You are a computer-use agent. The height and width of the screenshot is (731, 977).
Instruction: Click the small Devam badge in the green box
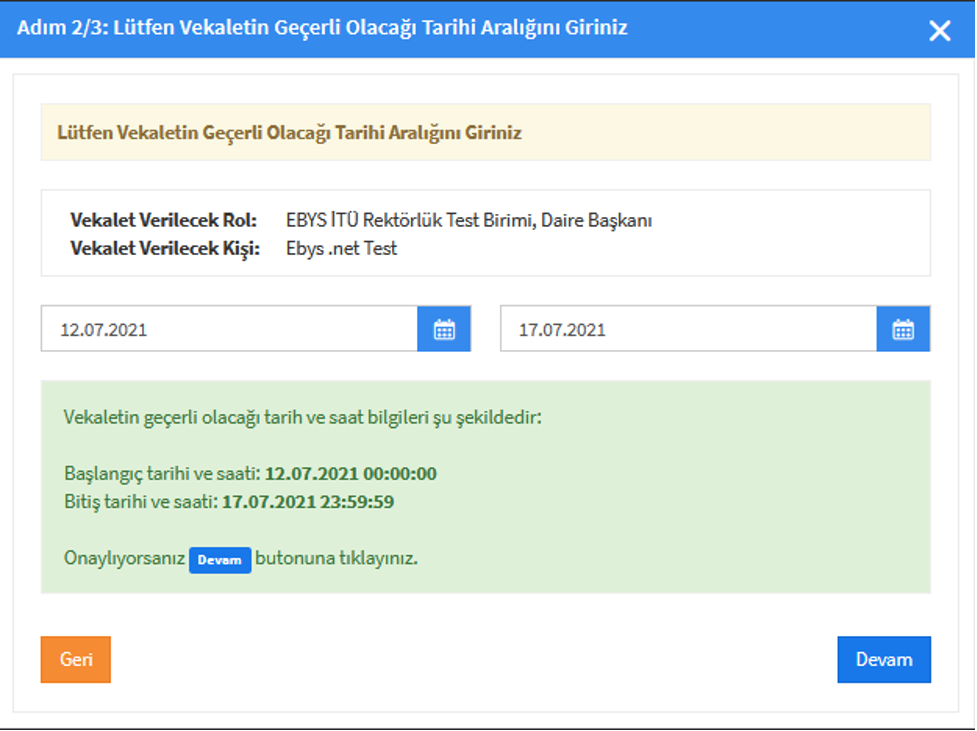tap(220, 560)
